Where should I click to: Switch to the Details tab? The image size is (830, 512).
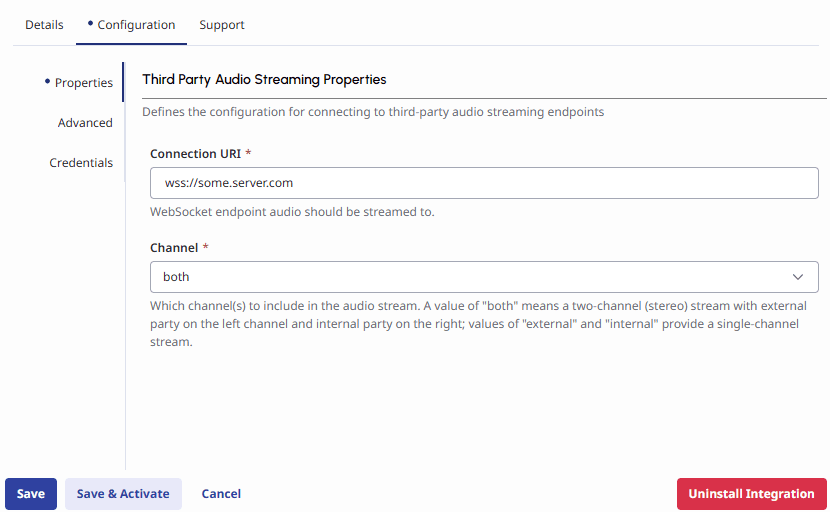pyautogui.click(x=44, y=25)
